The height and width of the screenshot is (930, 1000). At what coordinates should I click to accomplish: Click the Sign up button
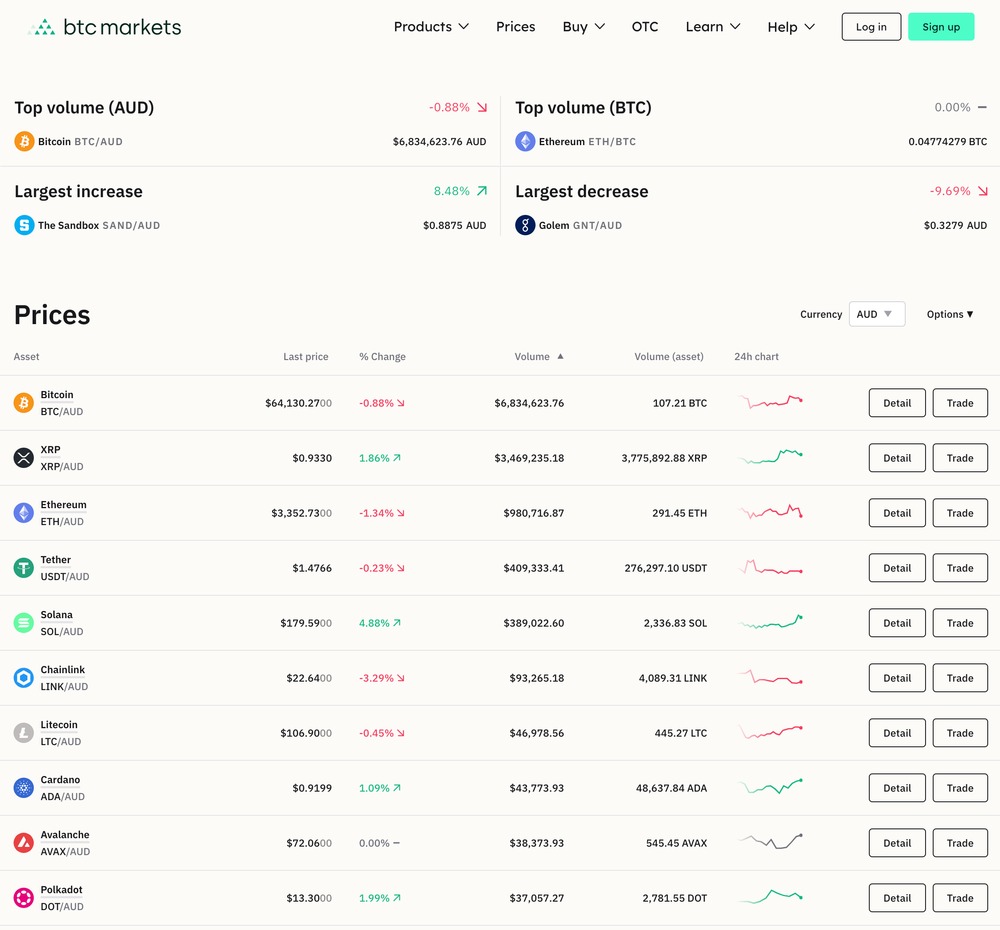click(941, 27)
